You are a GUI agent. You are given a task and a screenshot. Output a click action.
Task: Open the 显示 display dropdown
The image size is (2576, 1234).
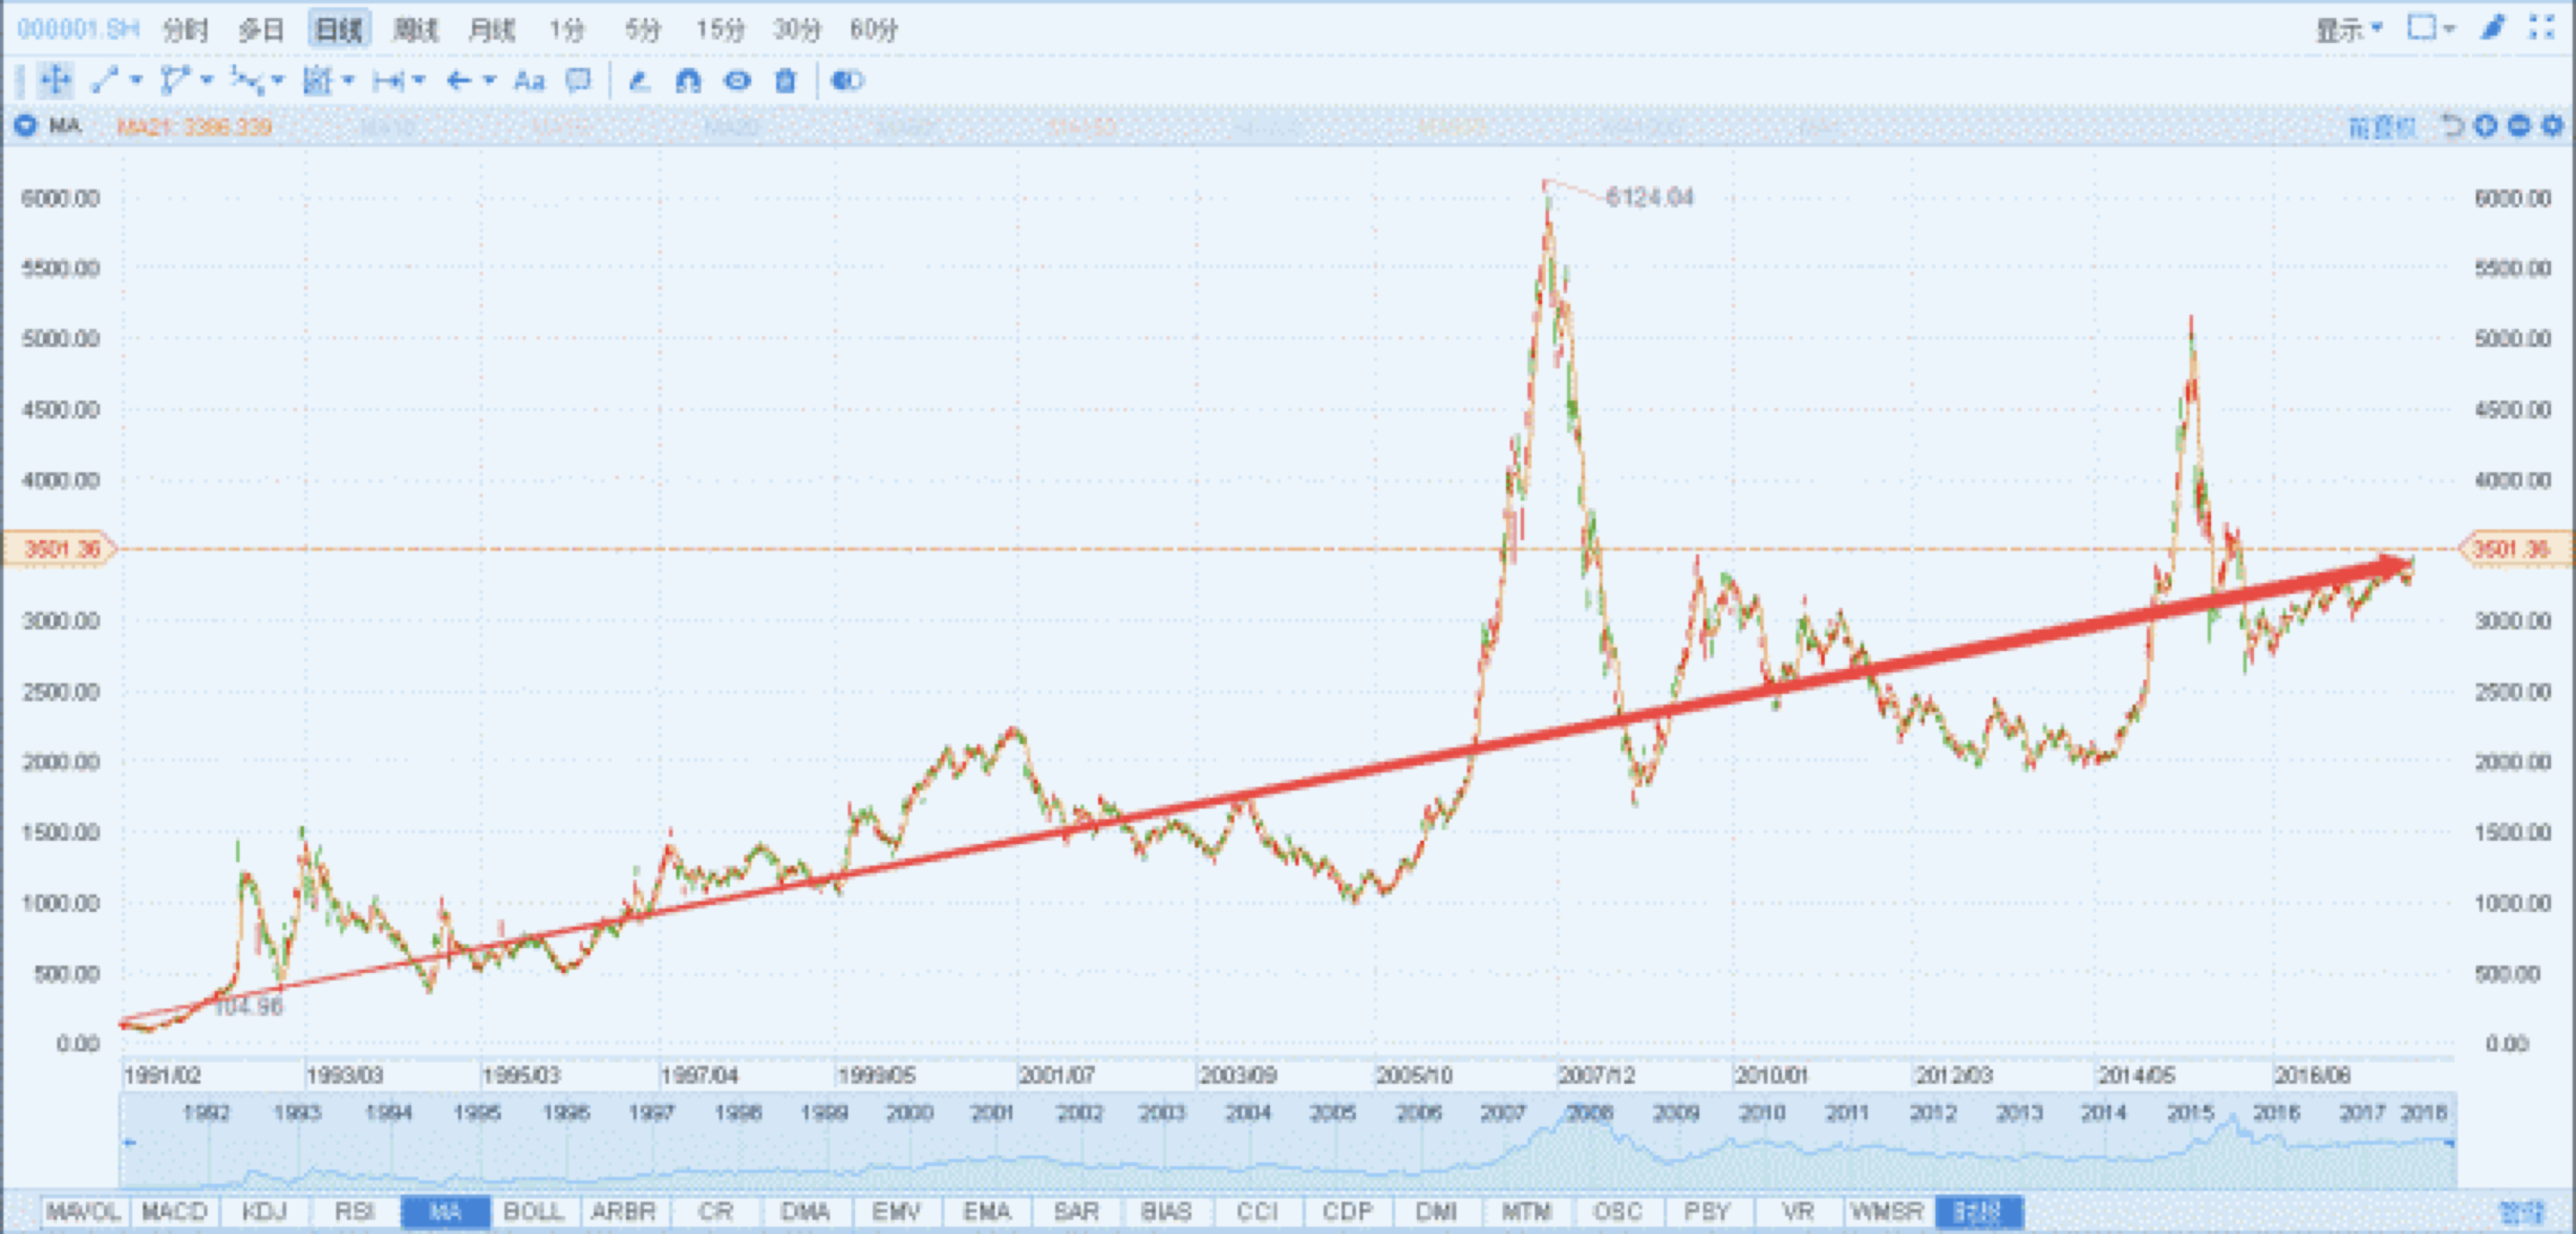tap(2350, 29)
